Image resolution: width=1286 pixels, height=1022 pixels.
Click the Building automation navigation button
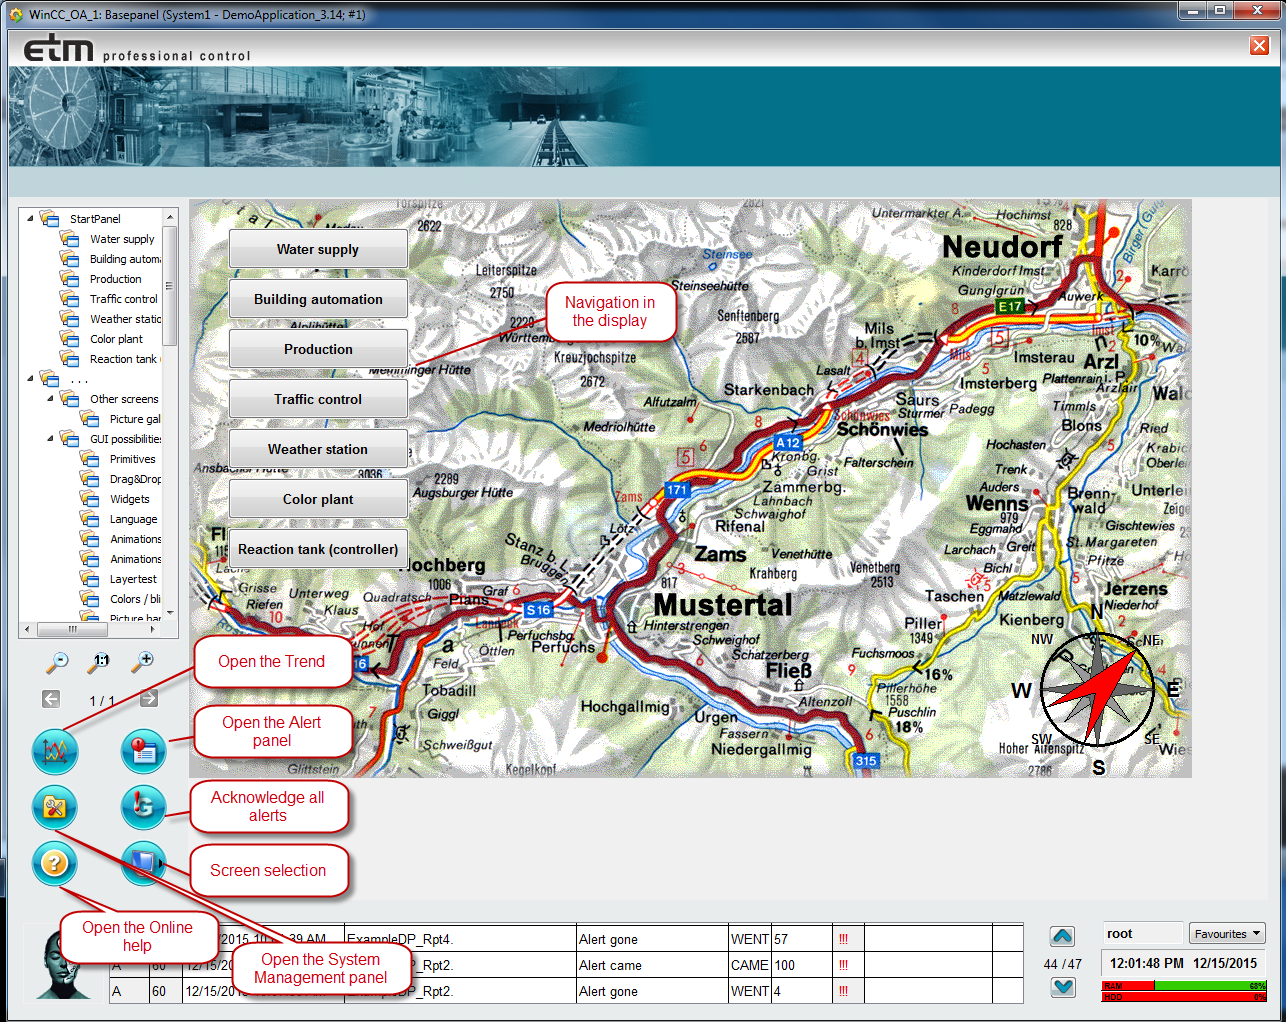tap(318, 299)
